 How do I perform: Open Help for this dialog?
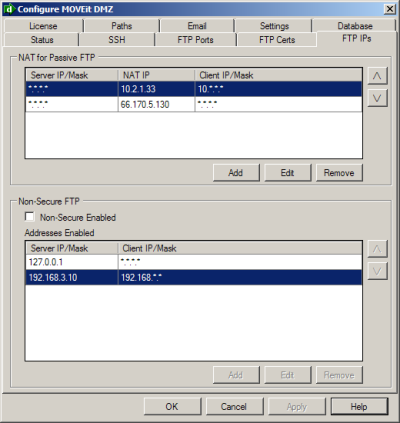click(x=359, y=407)
